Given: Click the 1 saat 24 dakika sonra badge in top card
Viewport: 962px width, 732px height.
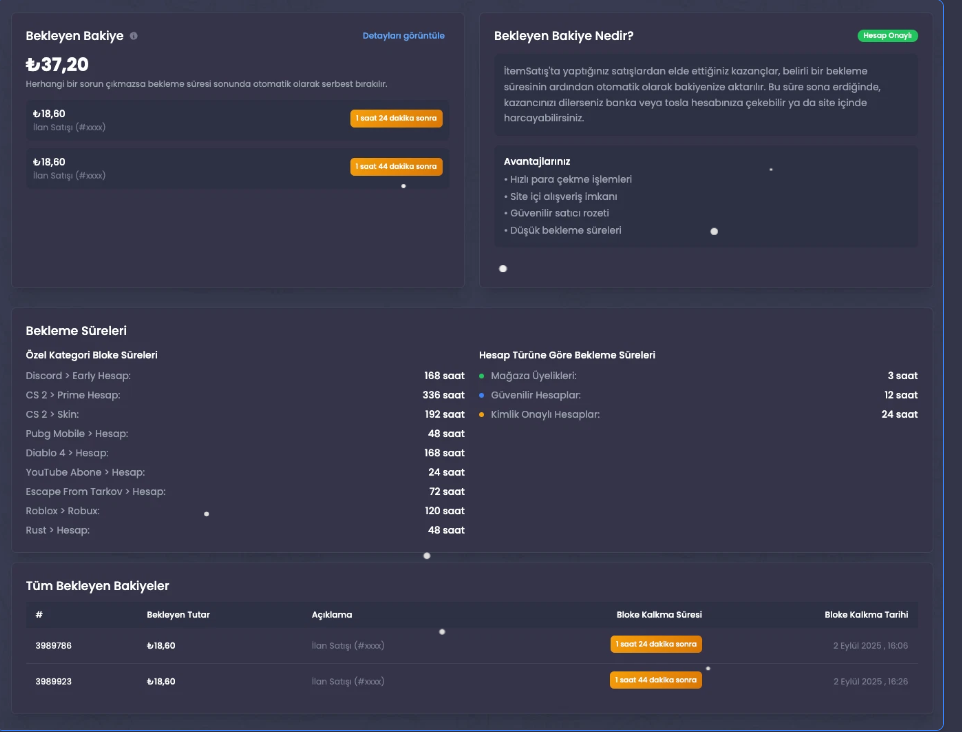Looking at the screenshot, I should coord(396,118).
